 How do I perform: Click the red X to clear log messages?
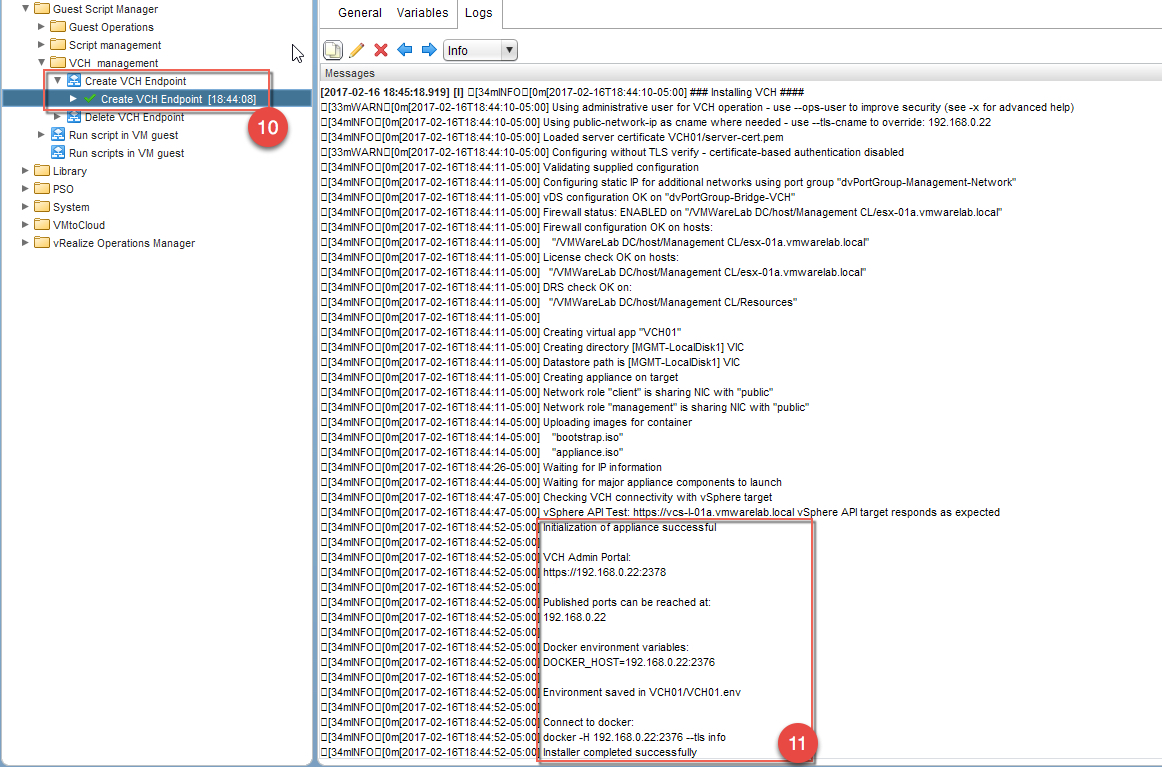click(x=381, y=49)
